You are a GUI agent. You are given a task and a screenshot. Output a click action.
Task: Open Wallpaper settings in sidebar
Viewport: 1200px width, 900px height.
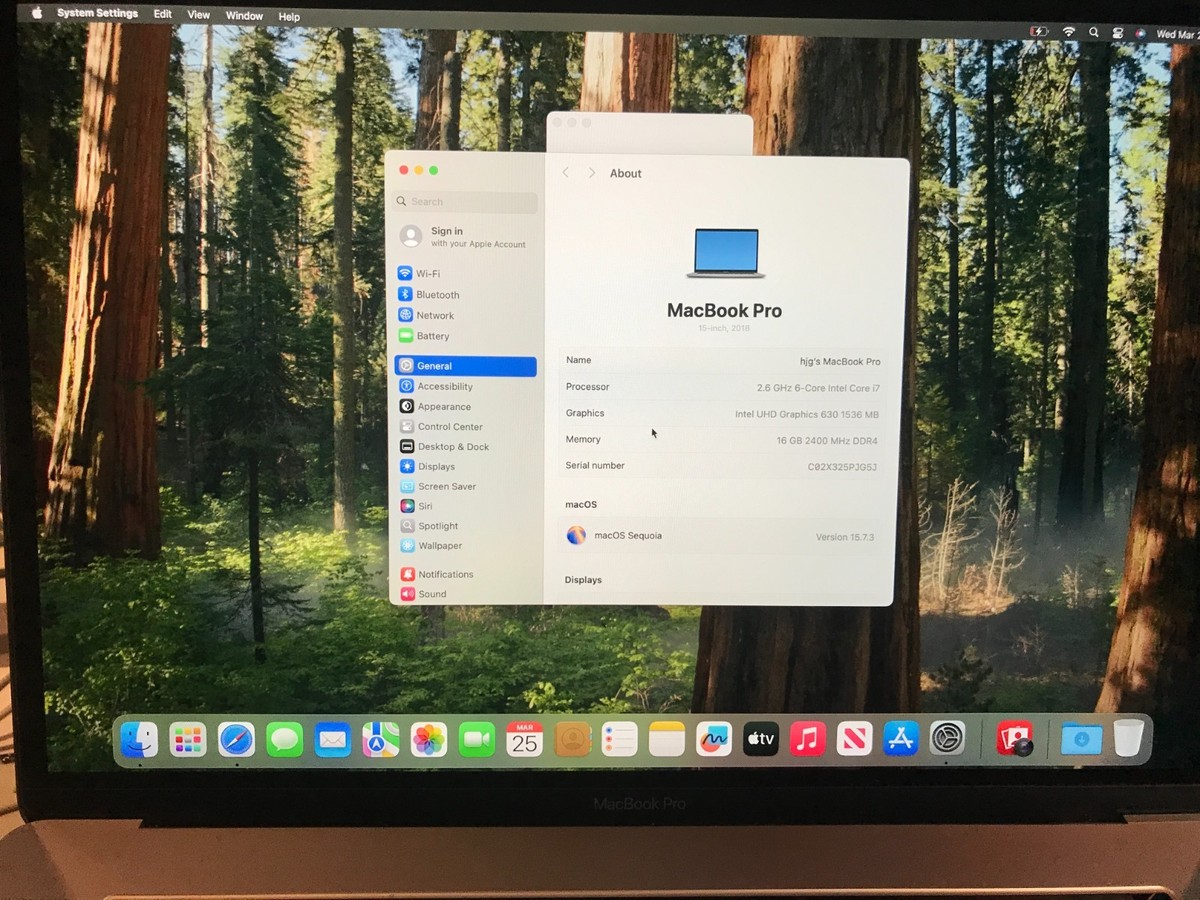coord(431,546)
